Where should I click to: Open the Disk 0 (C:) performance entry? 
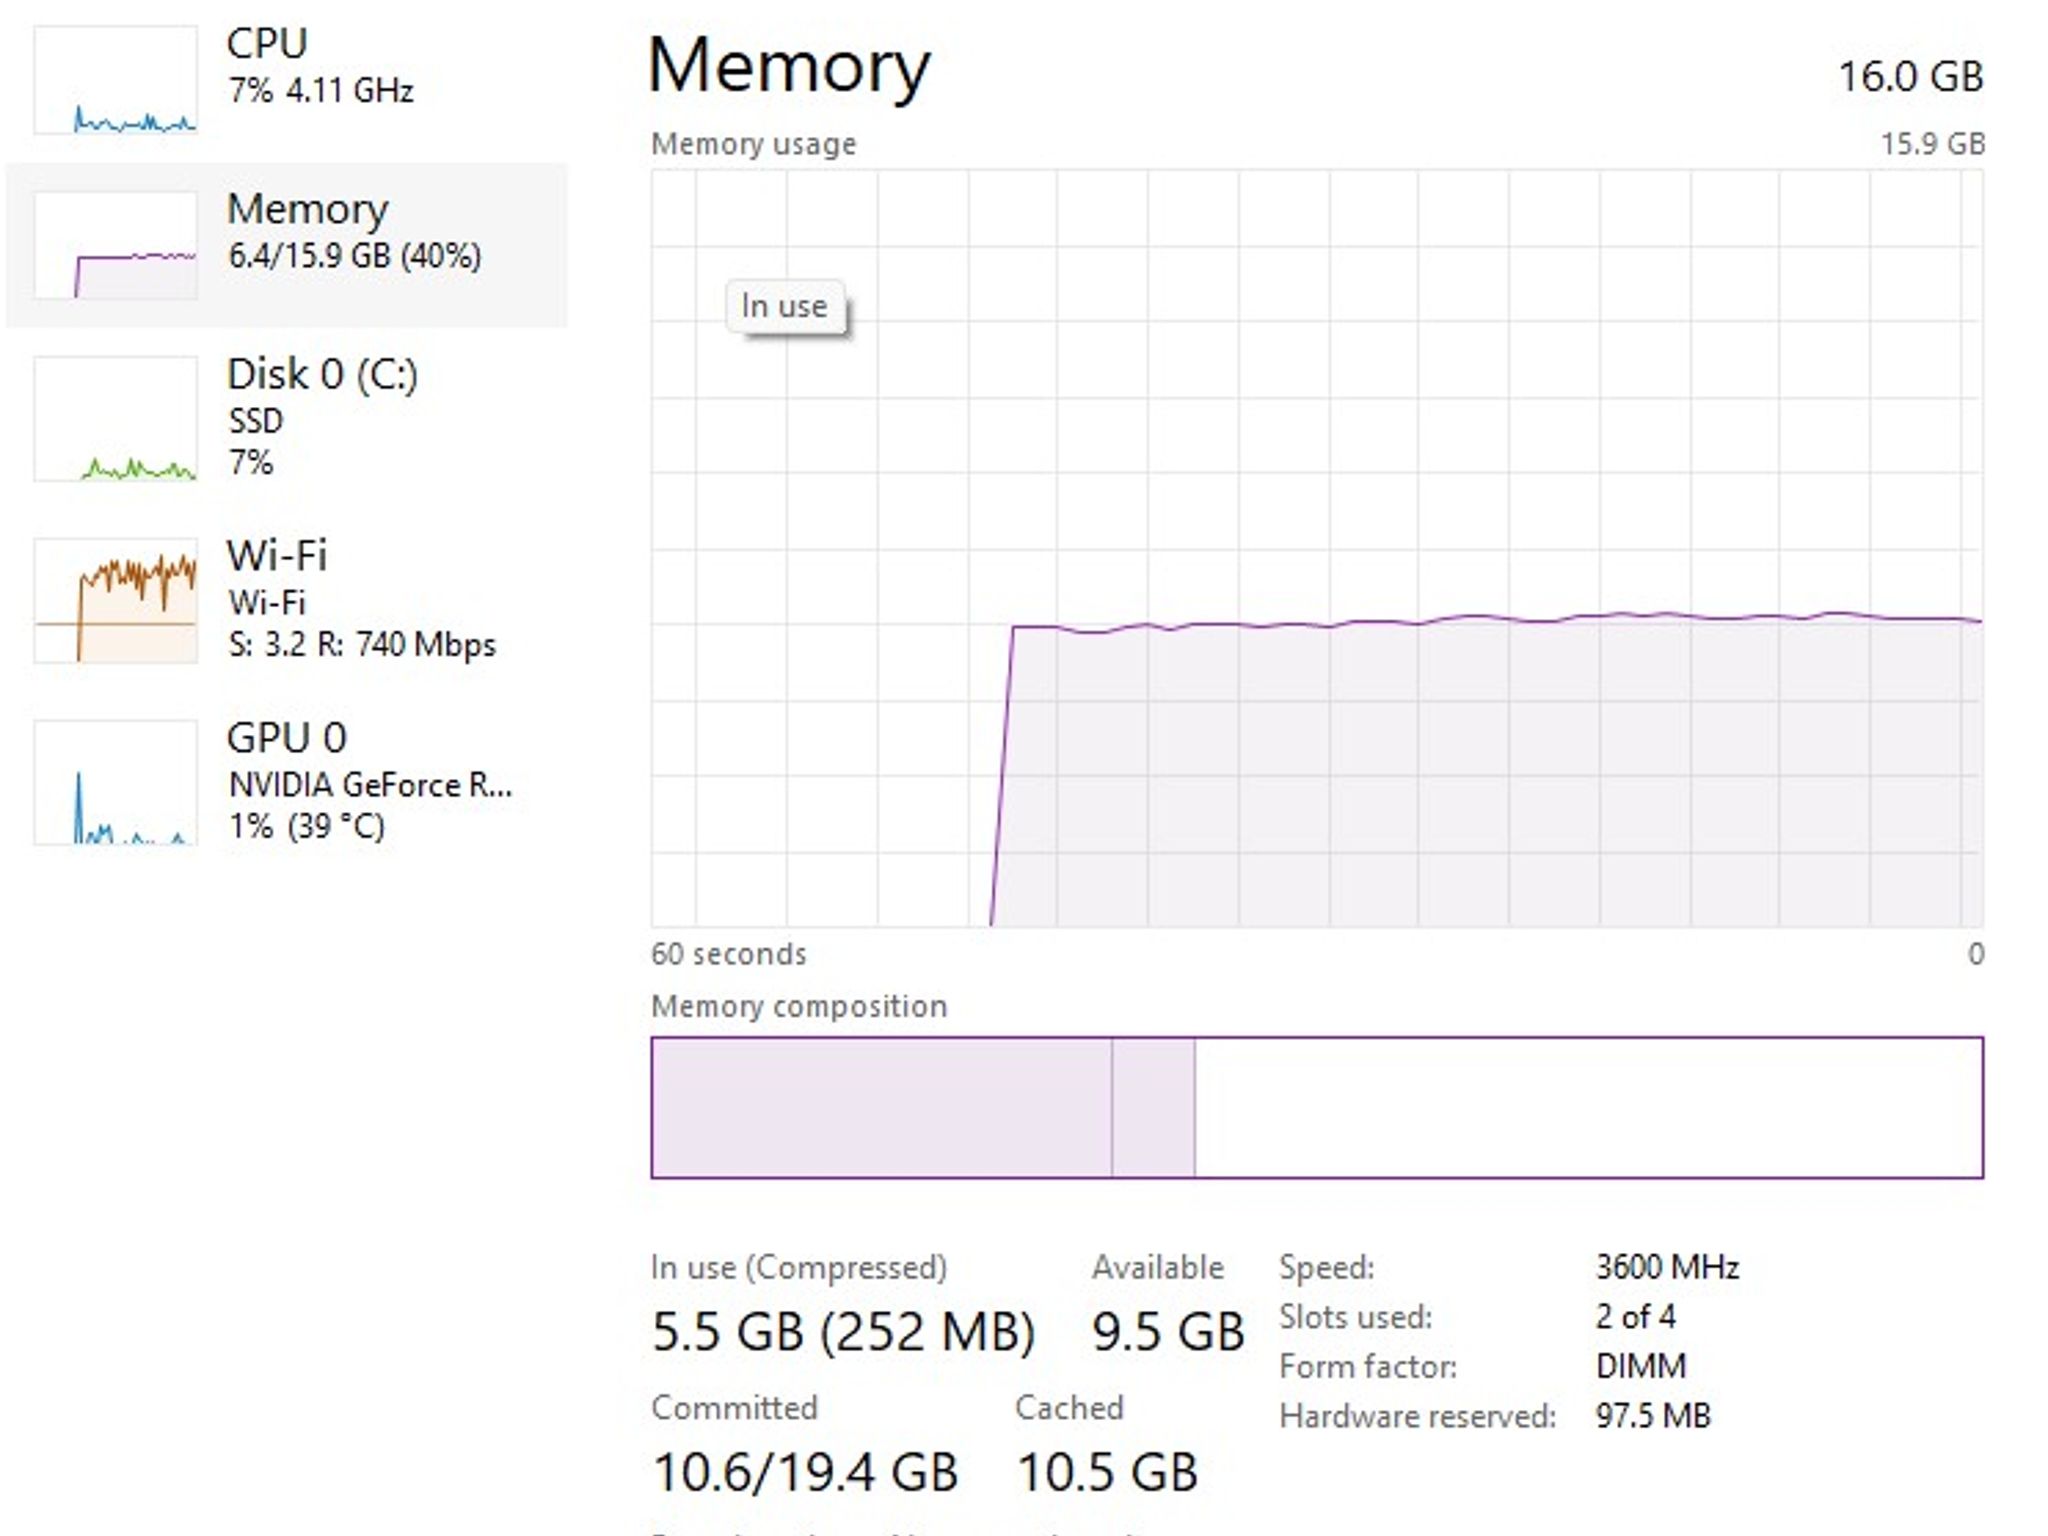coord(286,419)
